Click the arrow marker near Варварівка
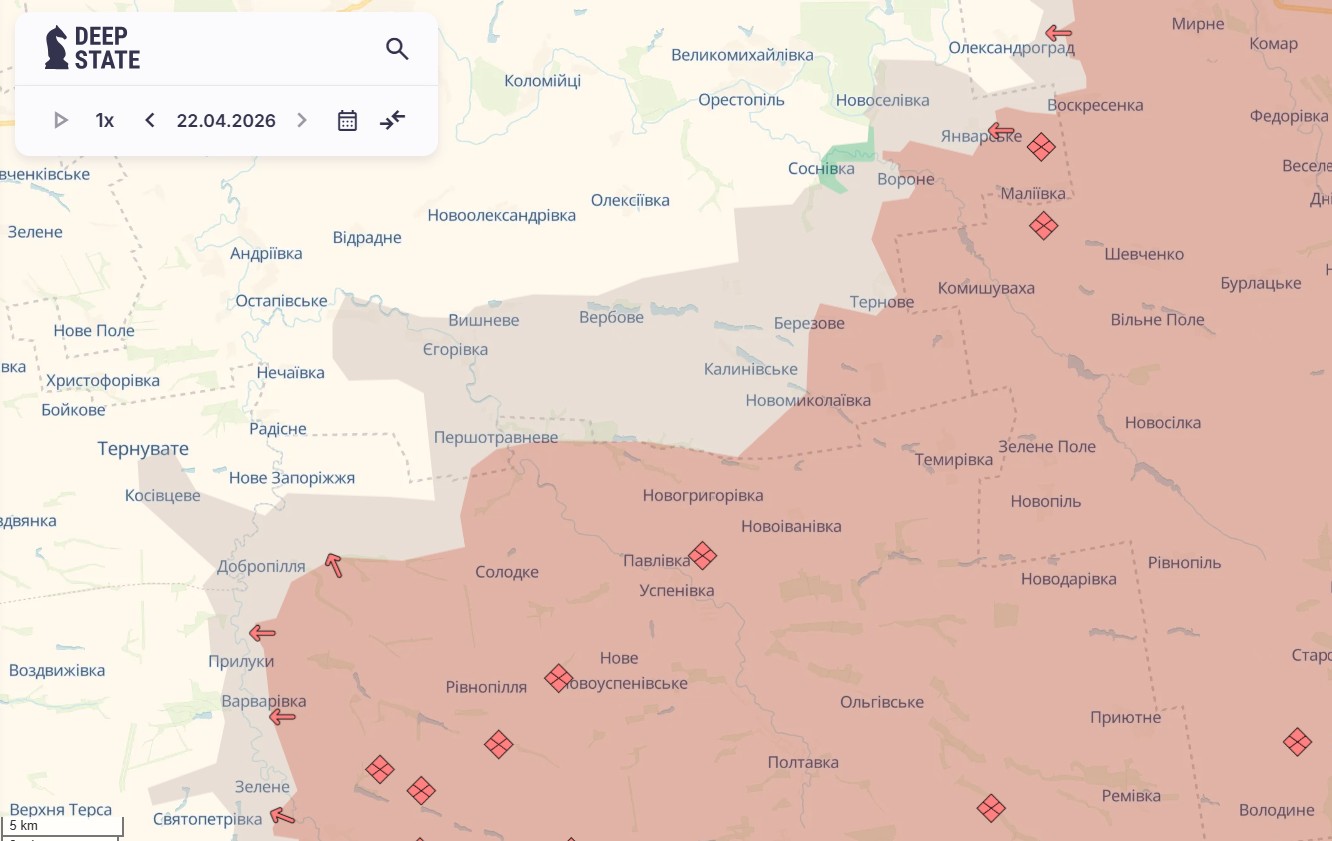Screen dimensions: 1332x841 tap(282, 717)
